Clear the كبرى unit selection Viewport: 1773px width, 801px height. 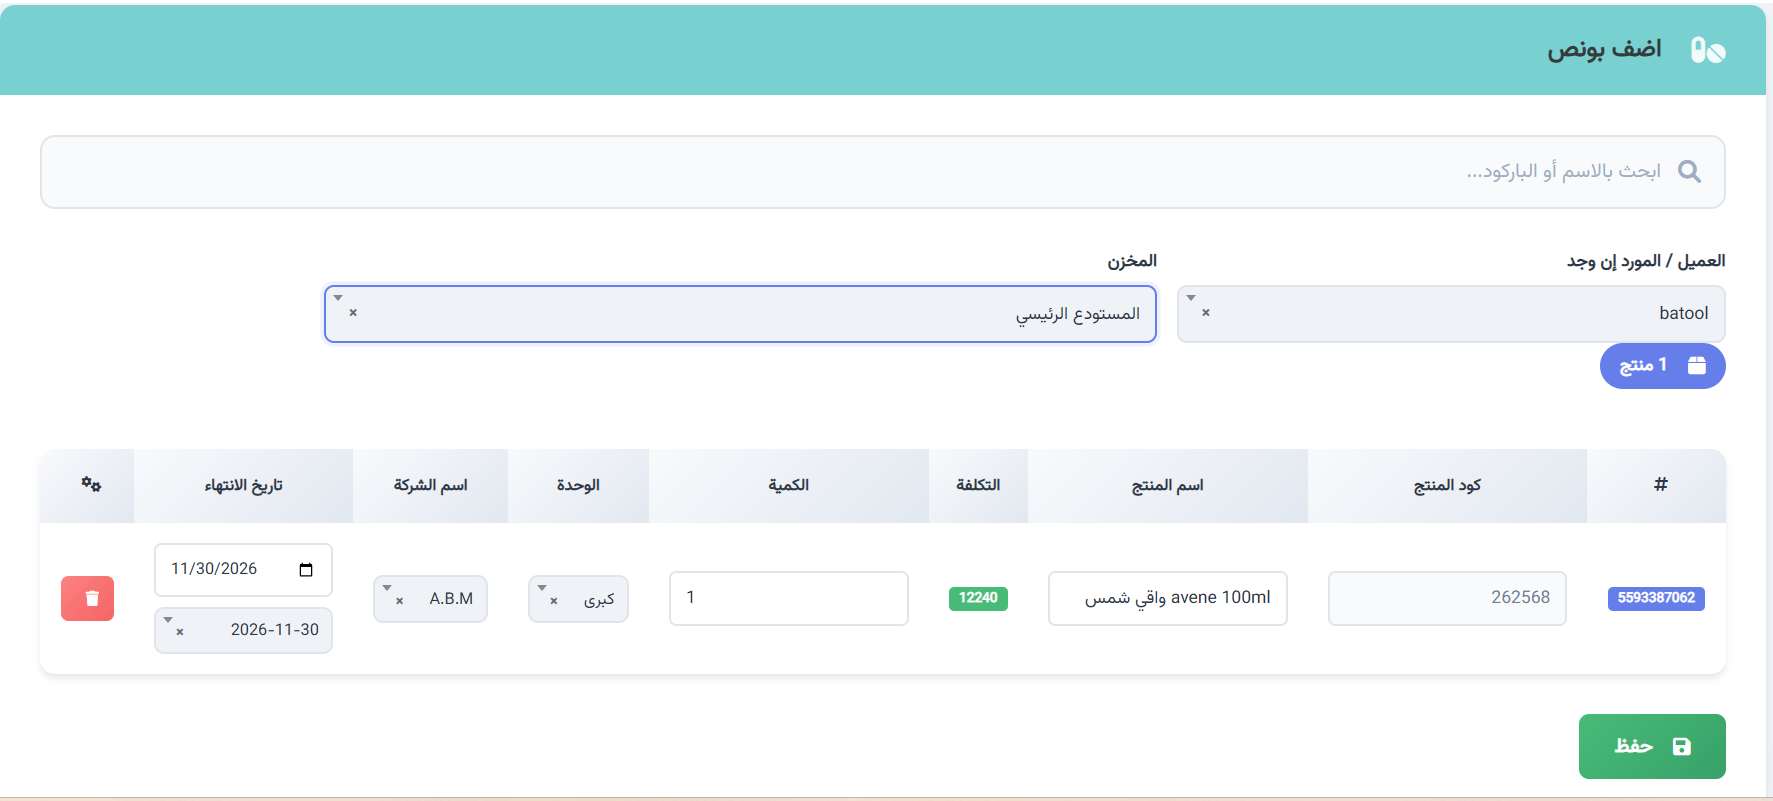pyautogui.click(x=553, y=601)
